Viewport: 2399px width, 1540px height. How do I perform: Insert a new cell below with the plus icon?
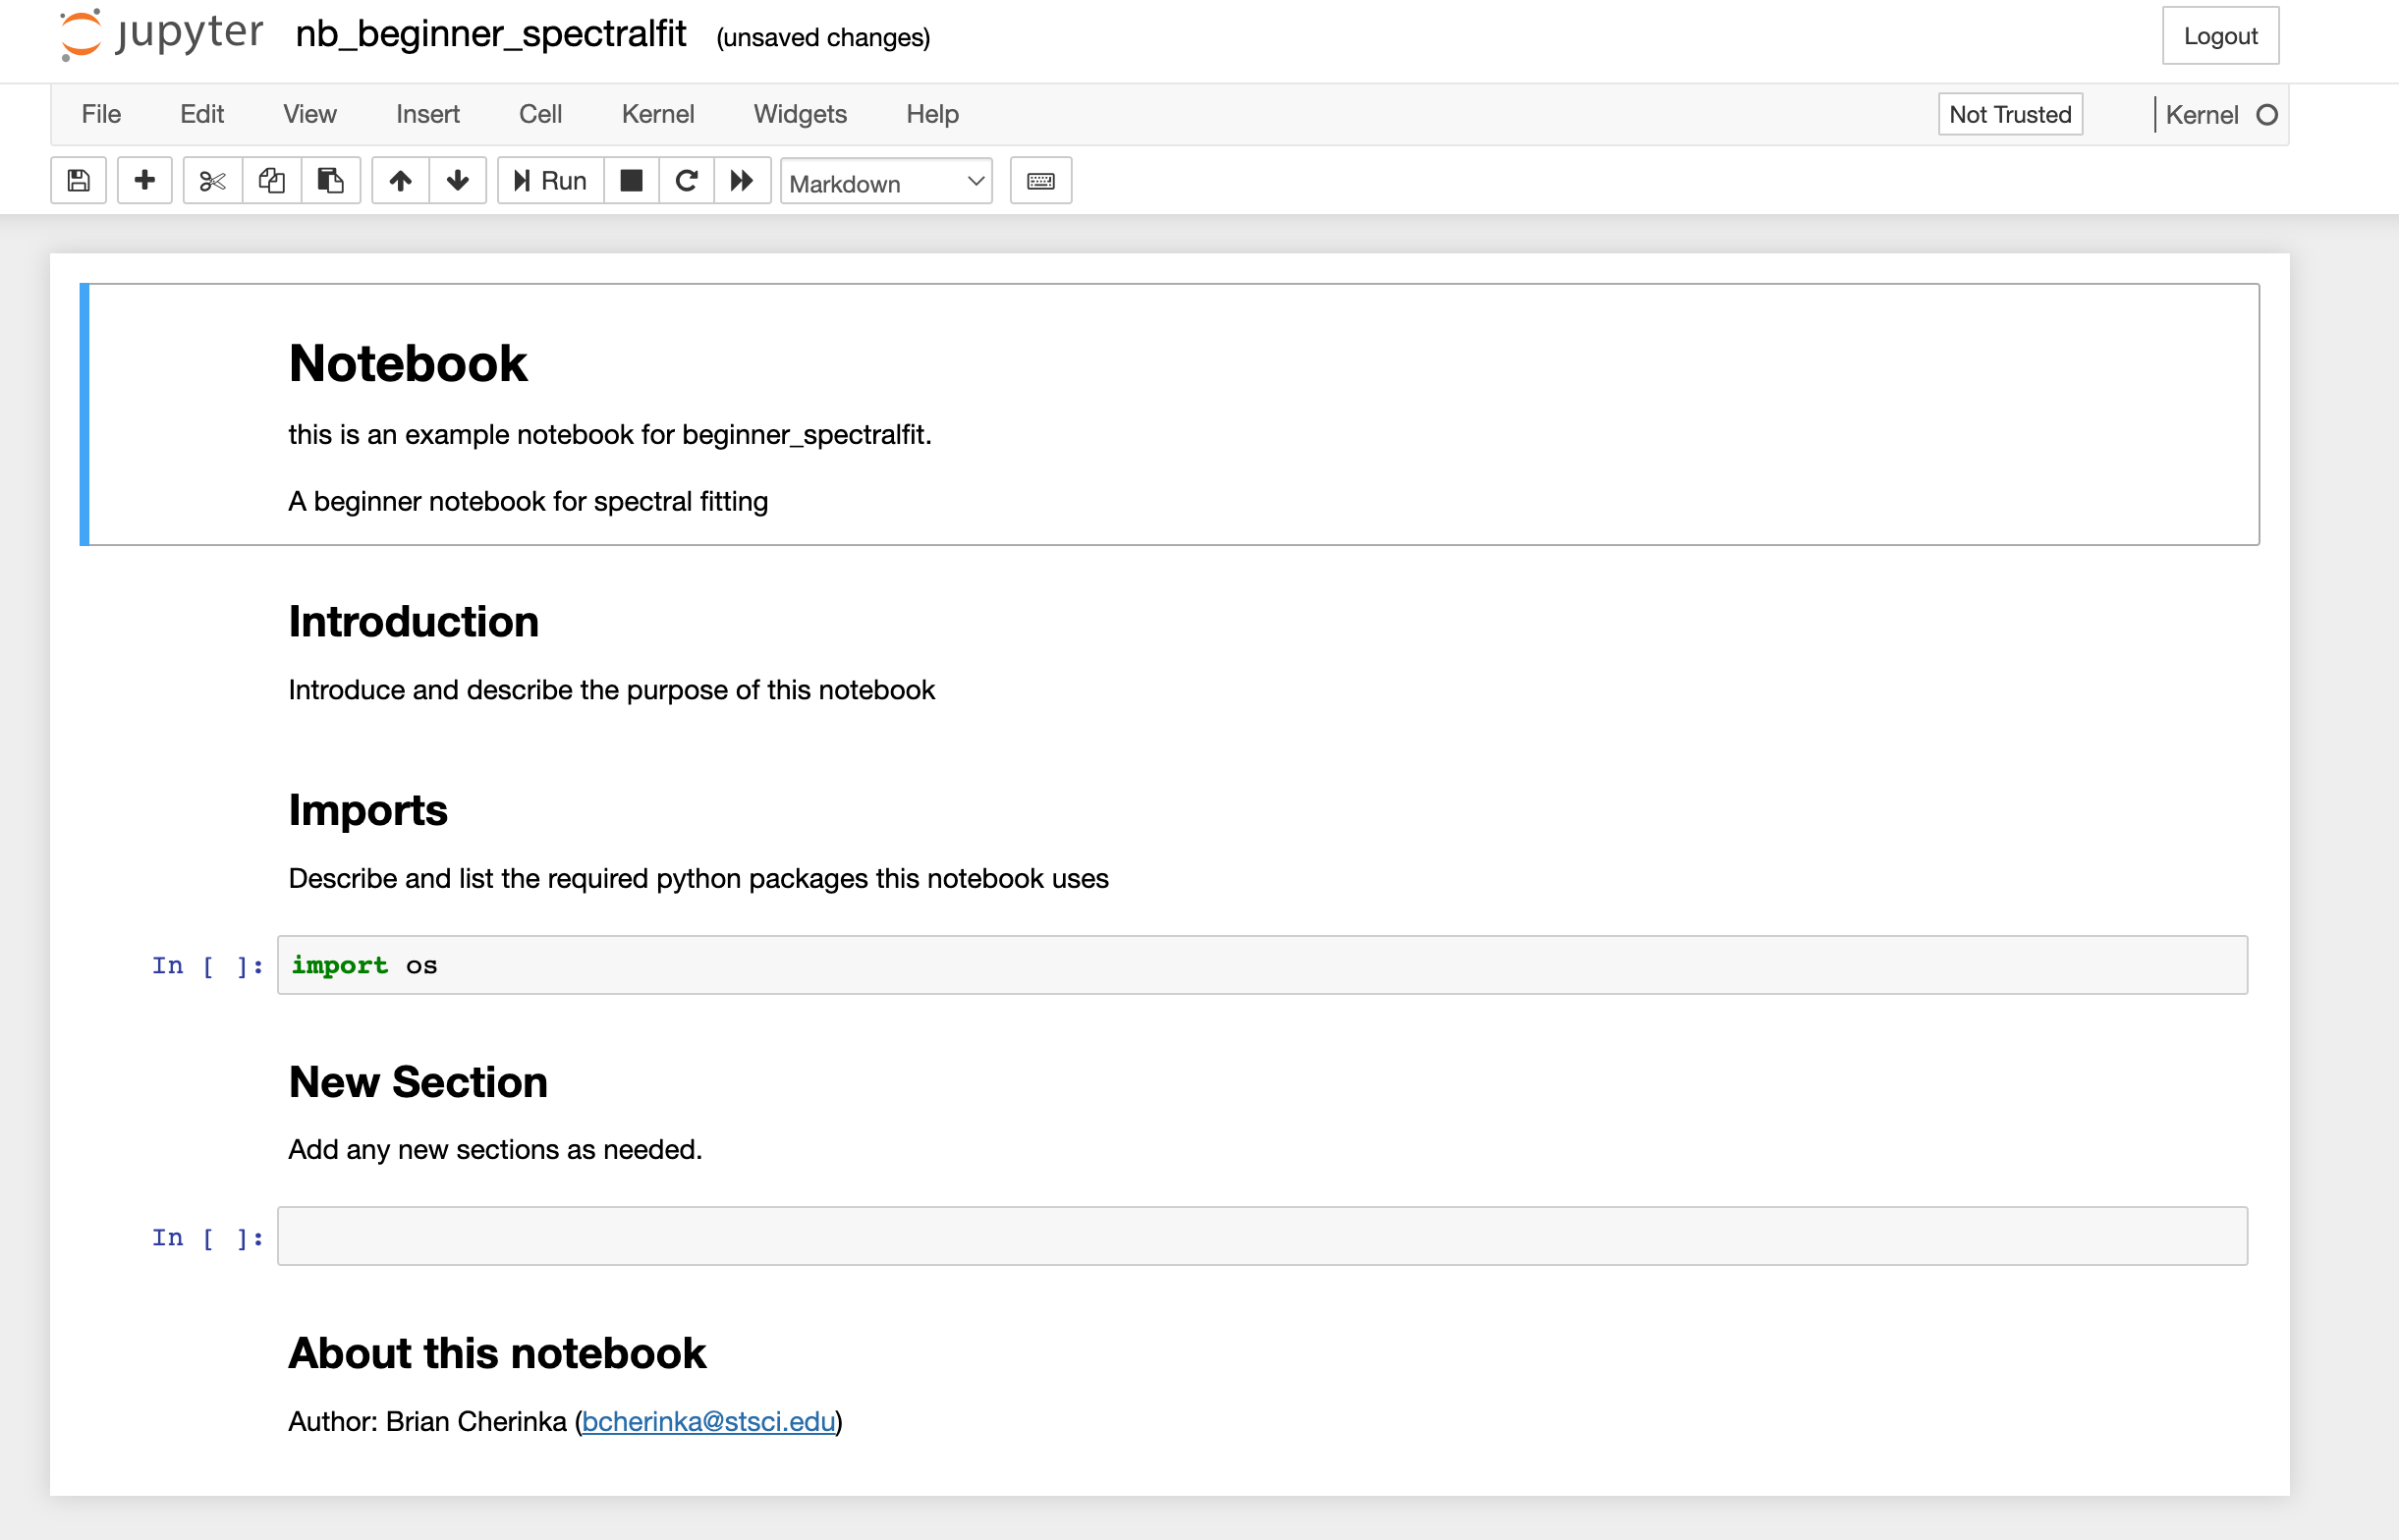pyautogui.click(x=144, y=180)
